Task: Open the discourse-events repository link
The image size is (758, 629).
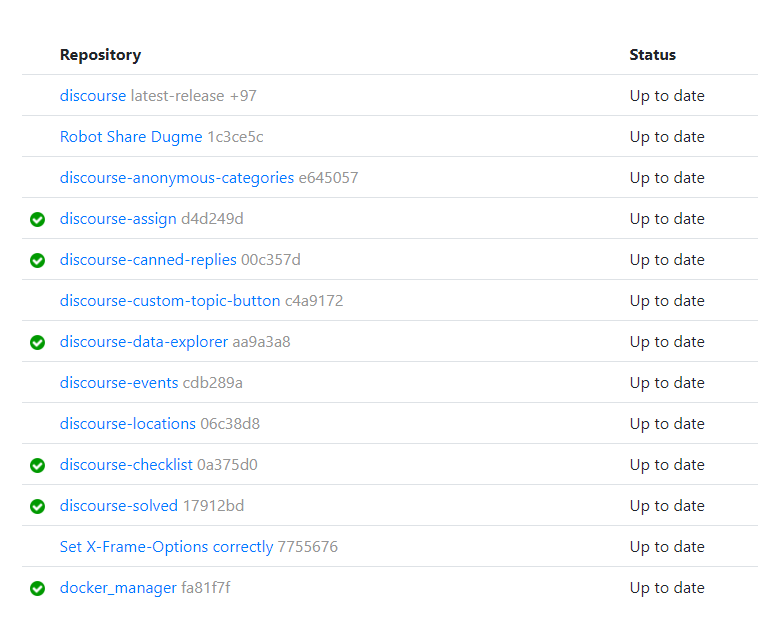Action: point(119,383)
